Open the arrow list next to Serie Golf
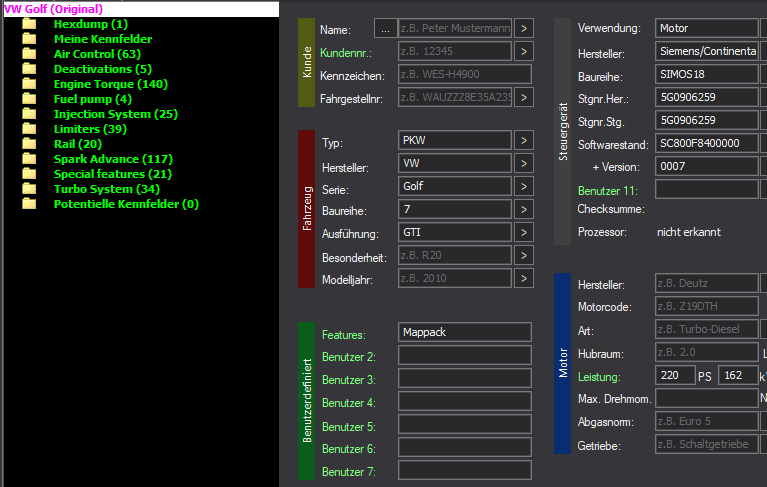This screenshot has height=487, width=767. pos(524,186)
